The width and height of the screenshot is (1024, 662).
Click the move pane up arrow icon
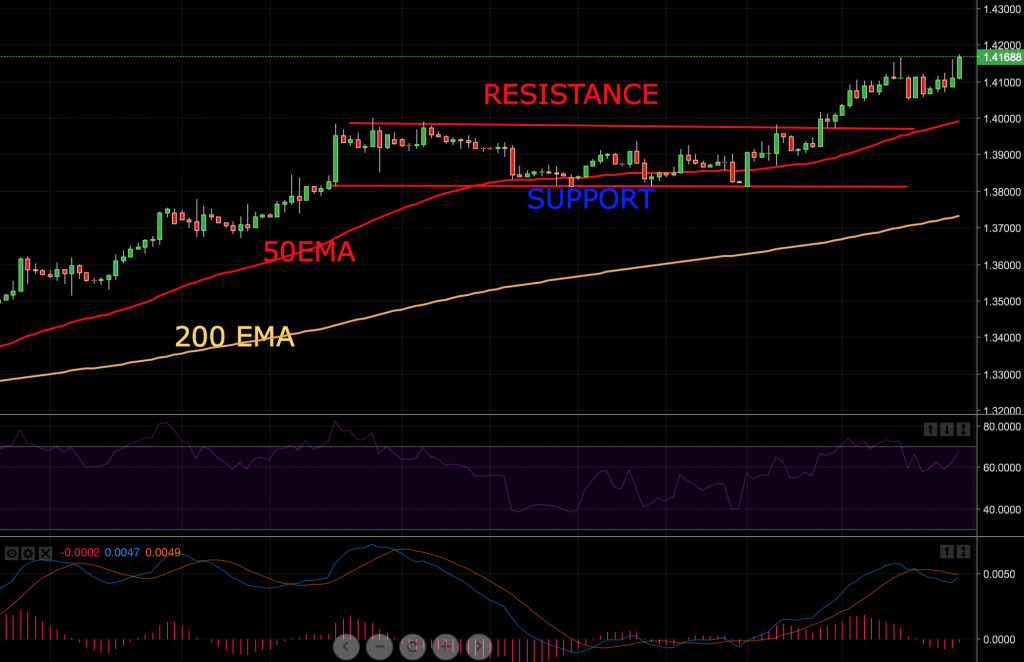pos(930,428)
